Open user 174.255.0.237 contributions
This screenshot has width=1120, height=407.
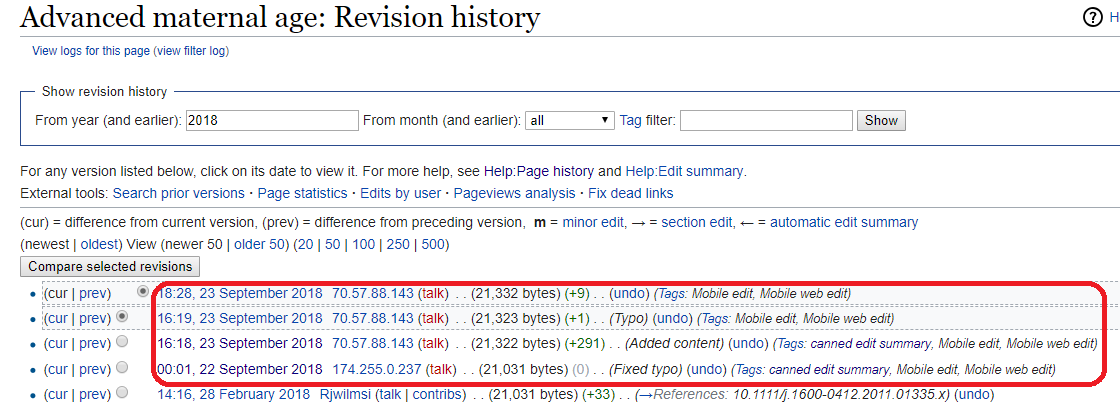pyautogui.click(x=377, y=369)
